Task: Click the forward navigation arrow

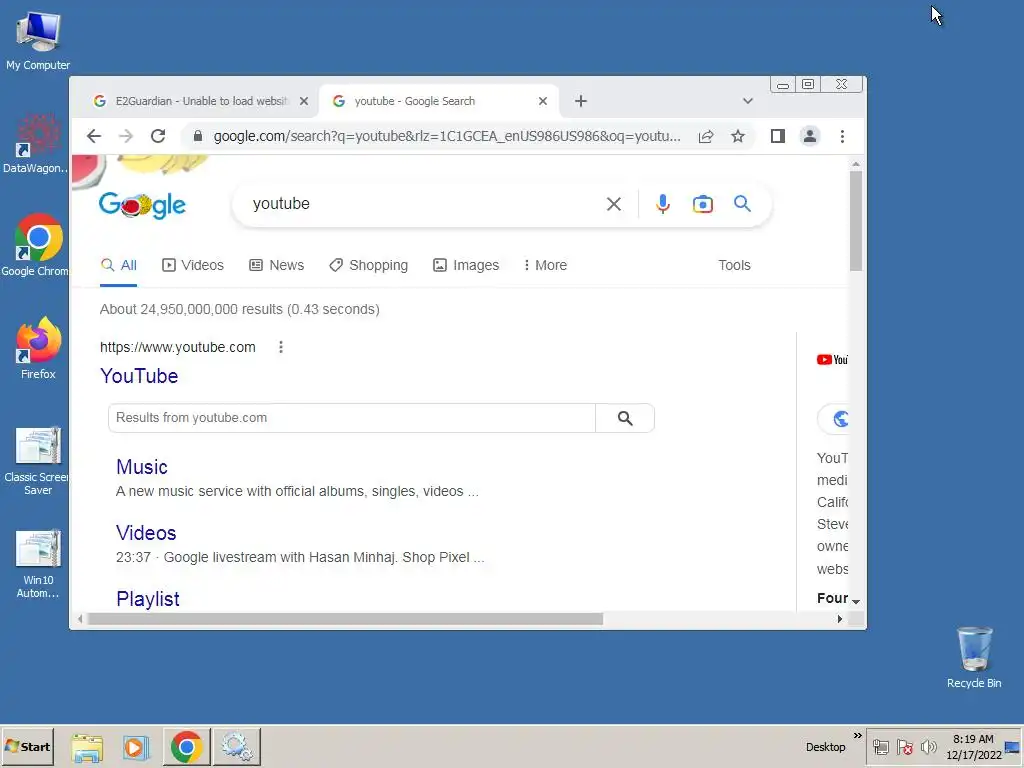Action: tap(126, 136)
